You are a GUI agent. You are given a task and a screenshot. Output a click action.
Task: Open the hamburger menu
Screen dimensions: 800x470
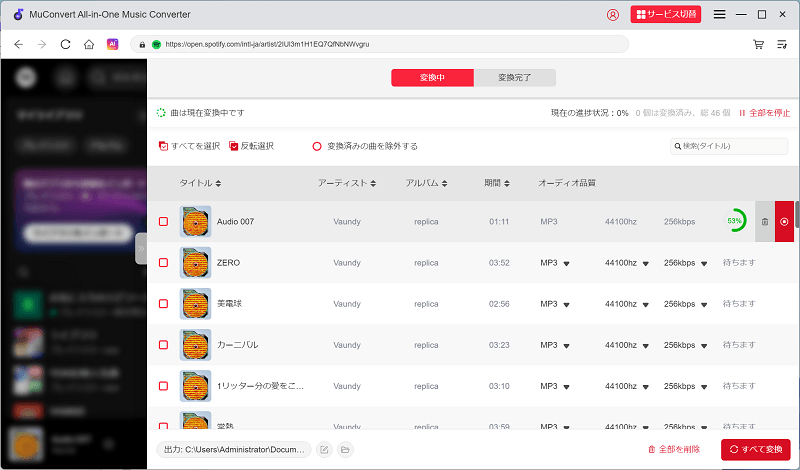(x=719, y=14)
